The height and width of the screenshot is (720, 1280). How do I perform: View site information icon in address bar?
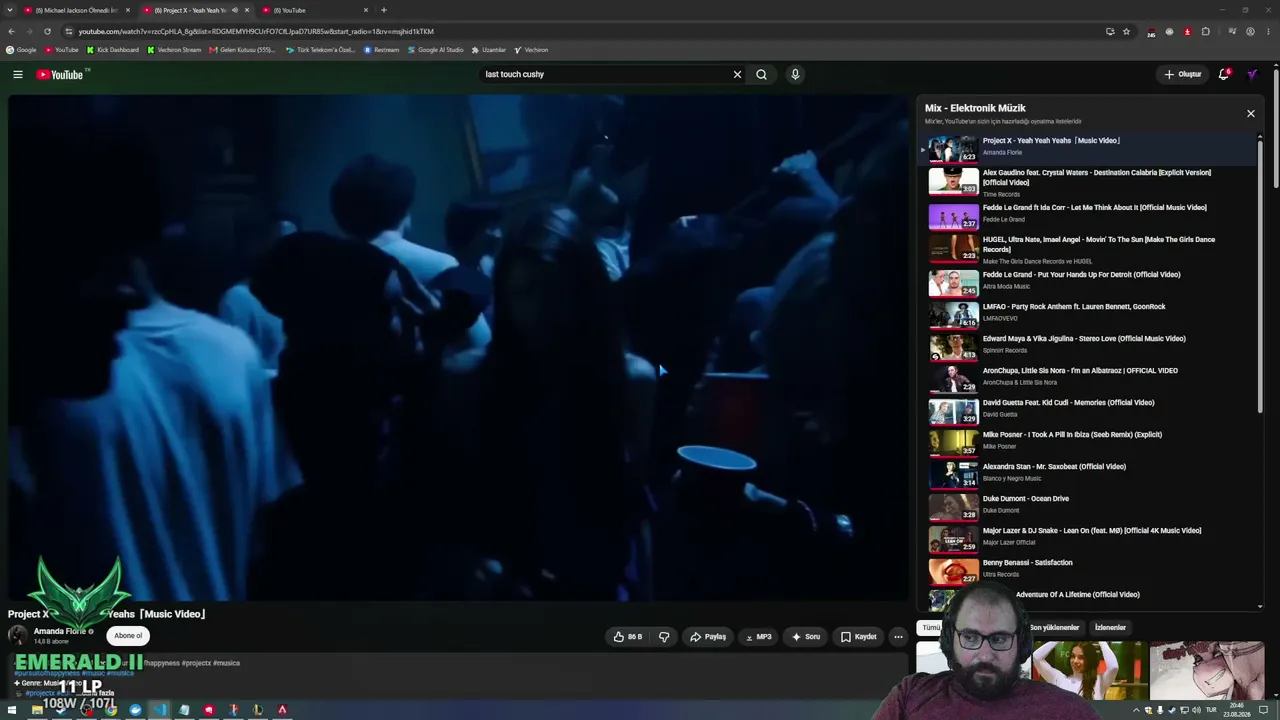[68, 31]
